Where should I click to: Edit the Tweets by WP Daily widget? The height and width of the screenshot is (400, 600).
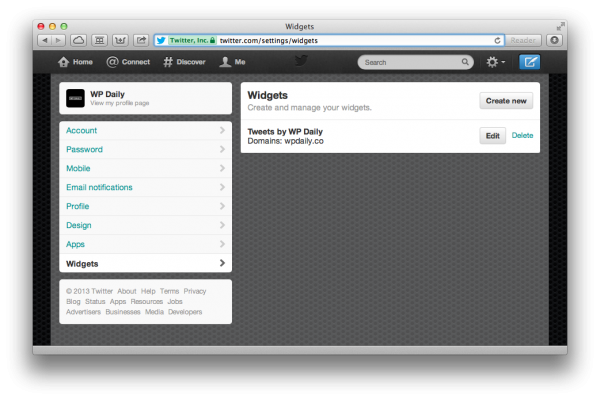(x=492, y=136)
